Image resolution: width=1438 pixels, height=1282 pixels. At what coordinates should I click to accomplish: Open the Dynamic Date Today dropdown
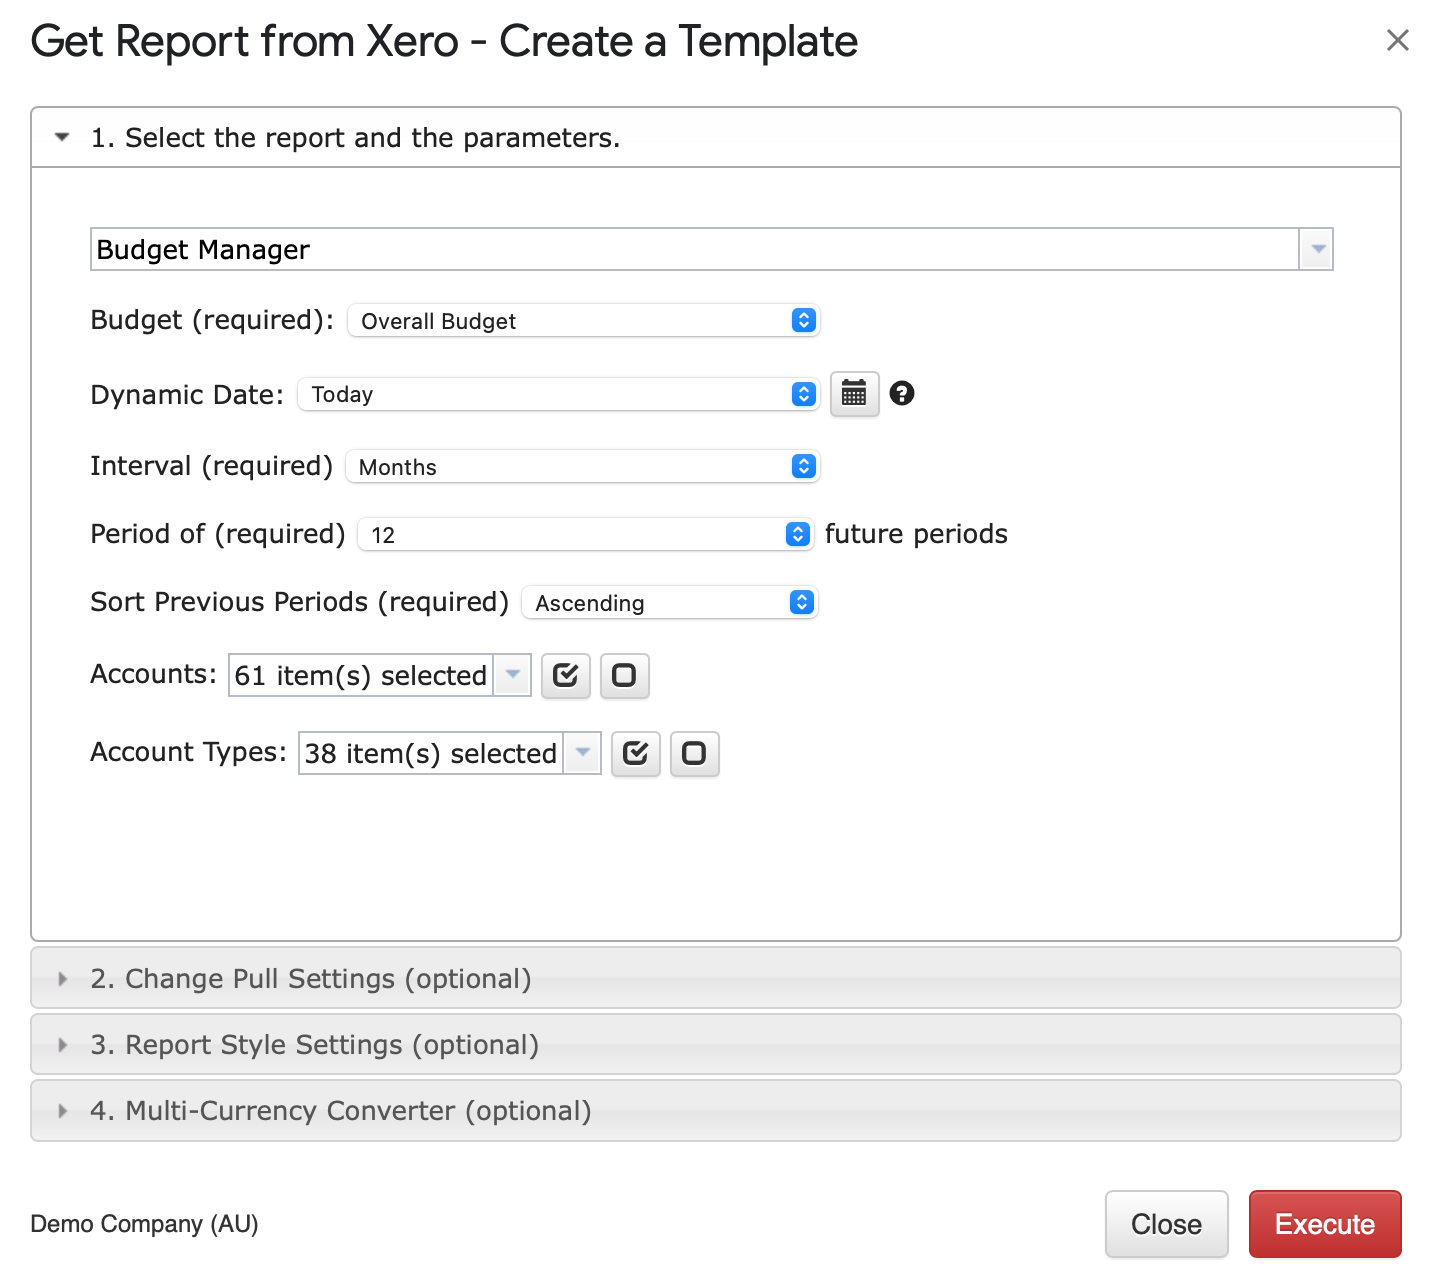click(x=558, y=394)
